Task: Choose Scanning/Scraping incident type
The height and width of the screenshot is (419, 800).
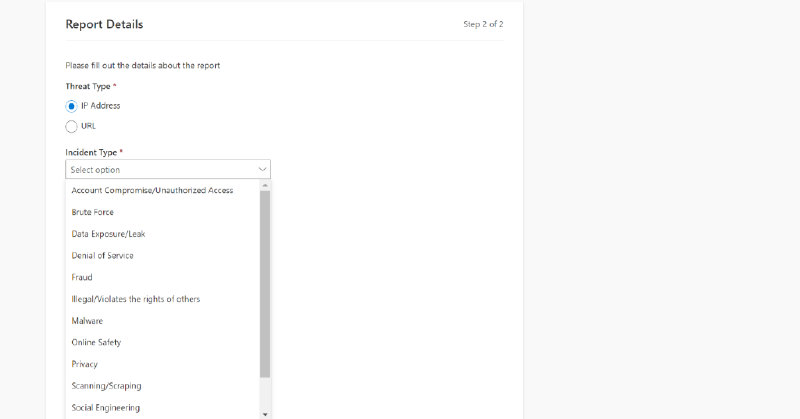Action: [106, 386]
